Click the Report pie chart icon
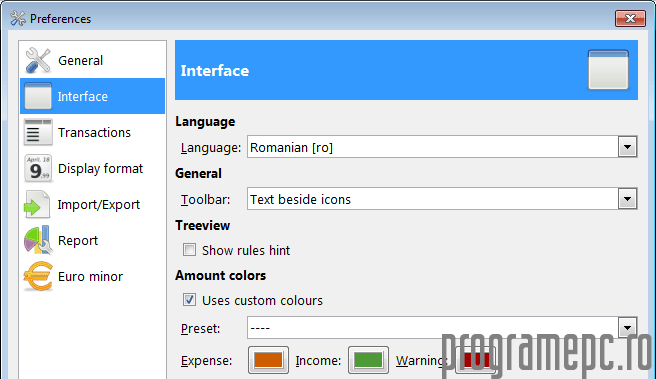 [38, 240]
